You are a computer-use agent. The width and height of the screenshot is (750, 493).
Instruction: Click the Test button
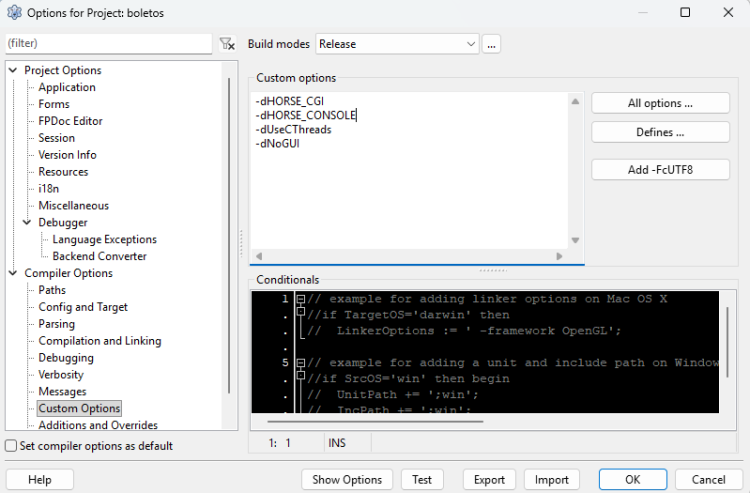pos(422,480)
